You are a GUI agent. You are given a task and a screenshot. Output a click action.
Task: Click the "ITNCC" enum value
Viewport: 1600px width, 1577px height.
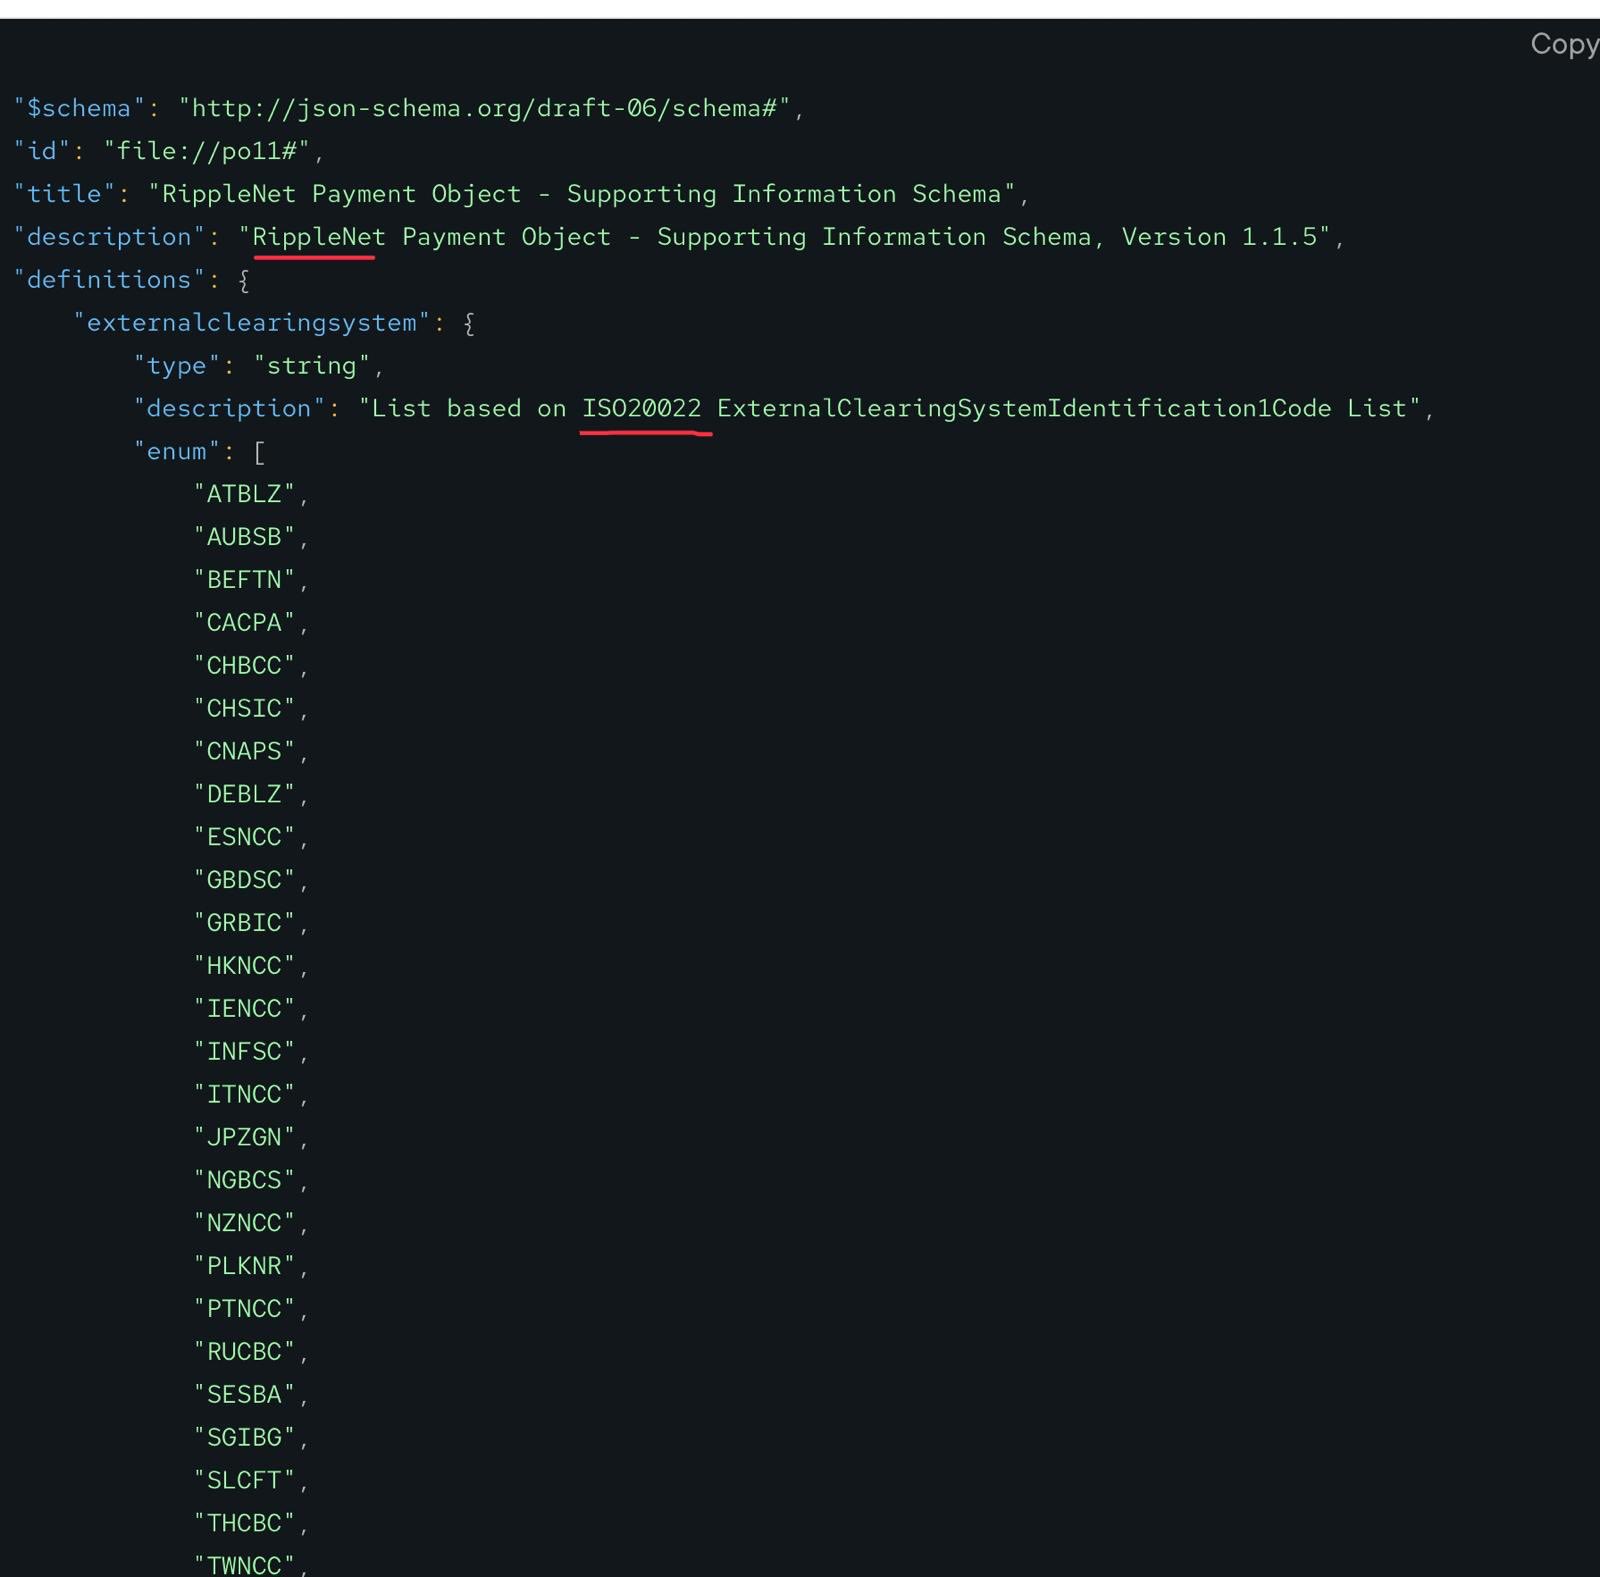pyautogui.click(x=245, y=1095)
